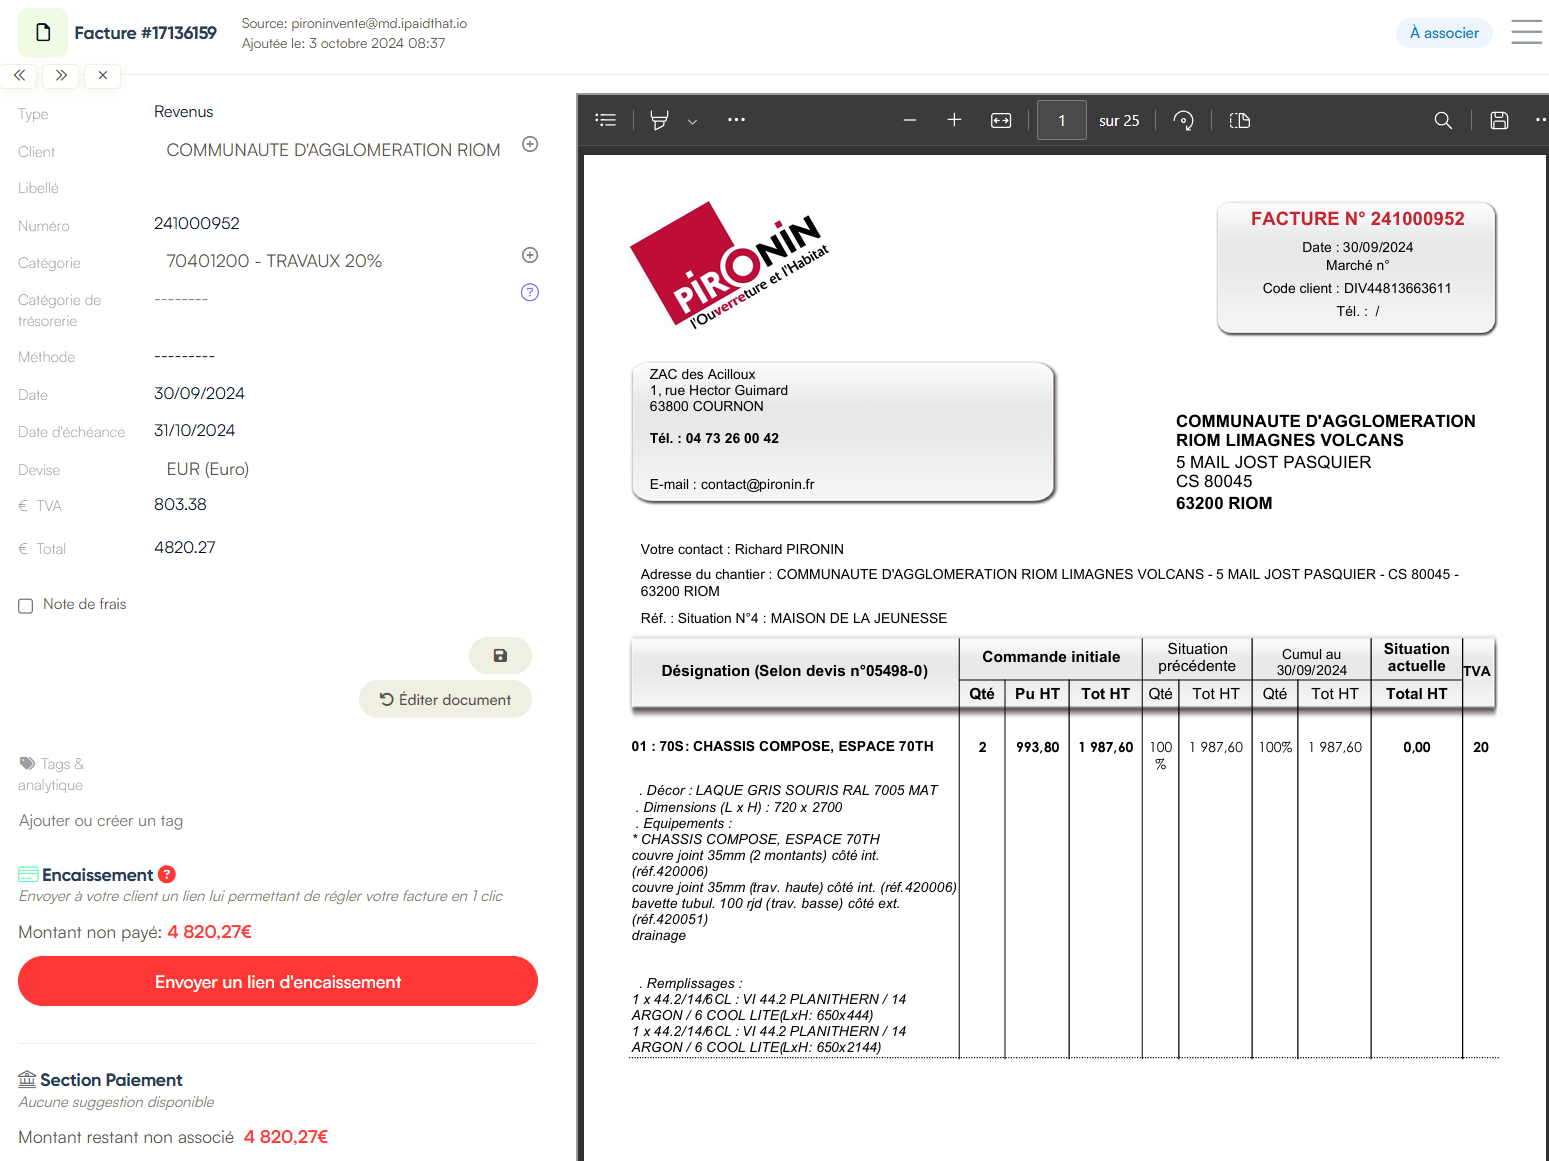Screen dimensions: 1549x1161
Task: Toggle the PDF table of contents sidebar
Action: (605, 120)
